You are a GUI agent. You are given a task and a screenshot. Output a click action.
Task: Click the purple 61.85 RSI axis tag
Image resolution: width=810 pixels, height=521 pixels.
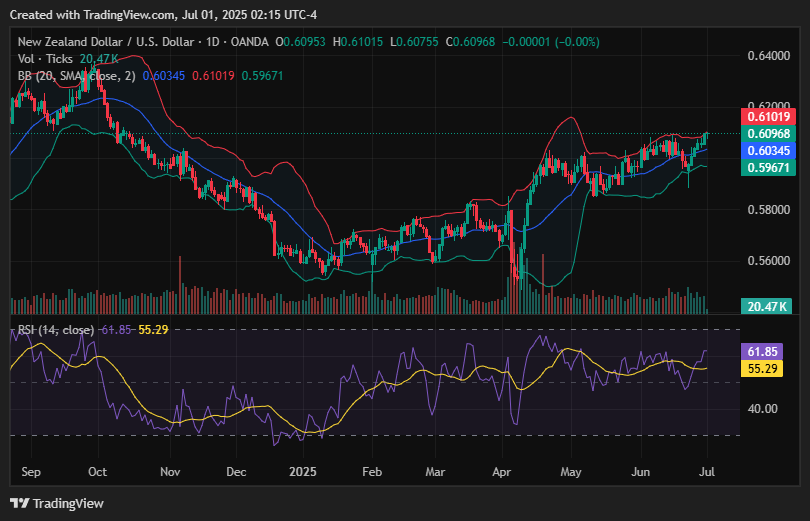click(762, 352)
